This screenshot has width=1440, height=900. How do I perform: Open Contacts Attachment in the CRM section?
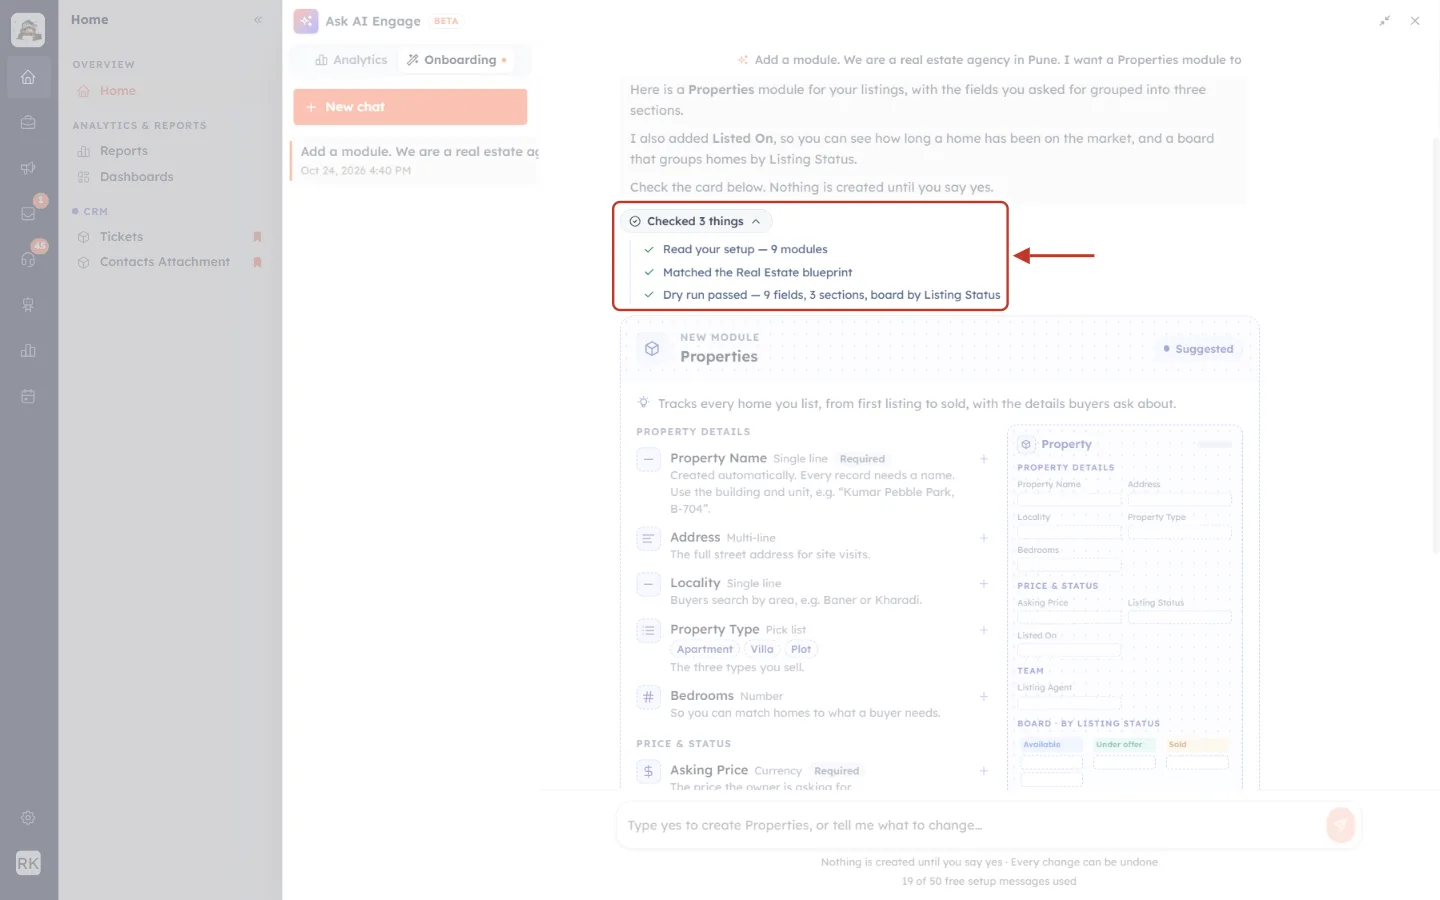coord(165,262)
